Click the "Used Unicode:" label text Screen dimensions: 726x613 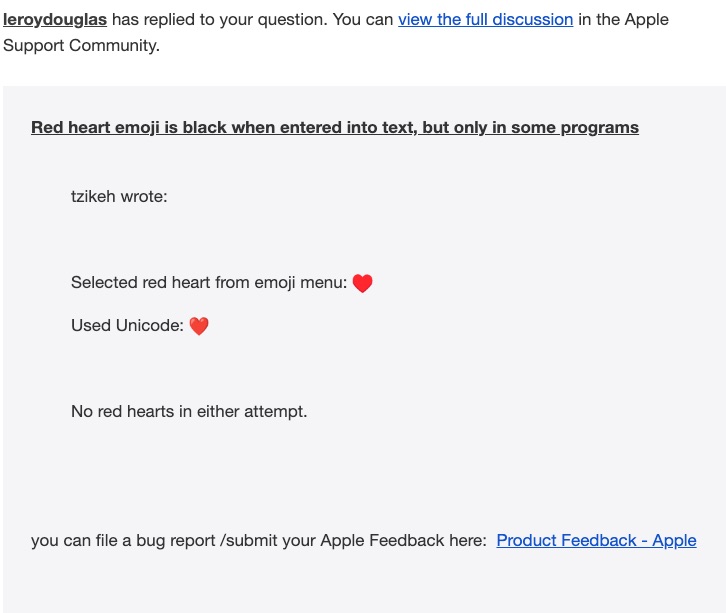pyautogui.click(x=127, y=325)
